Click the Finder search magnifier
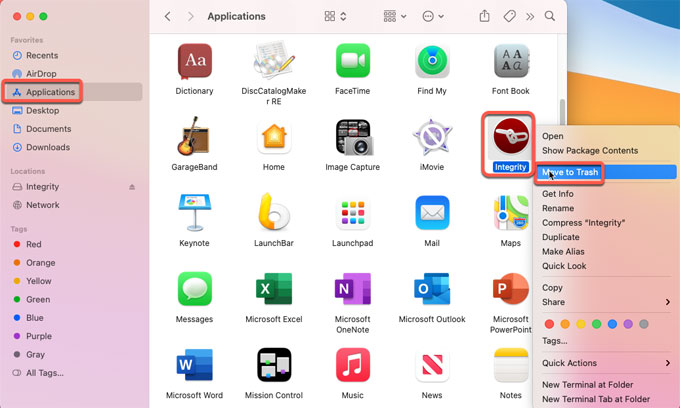This screenshot has width=680, height=408. (550, 17)
